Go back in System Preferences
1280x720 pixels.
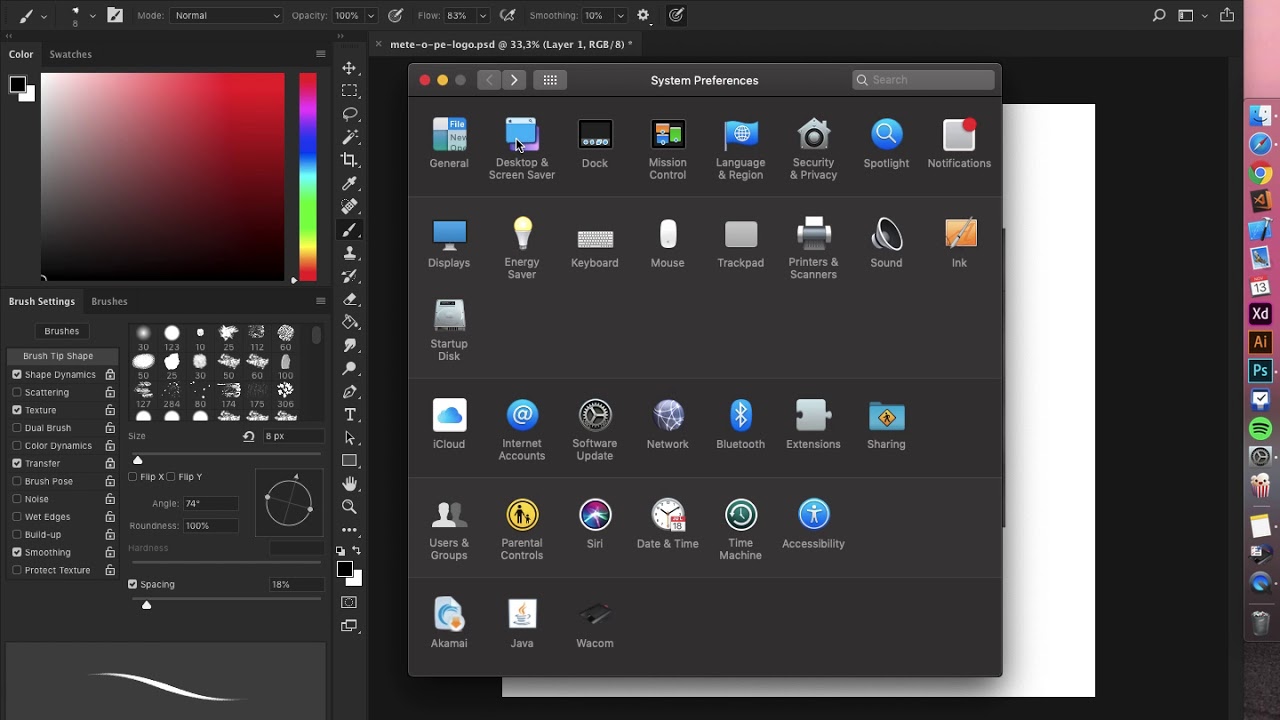pyautogui.click(x=489, y=80)
